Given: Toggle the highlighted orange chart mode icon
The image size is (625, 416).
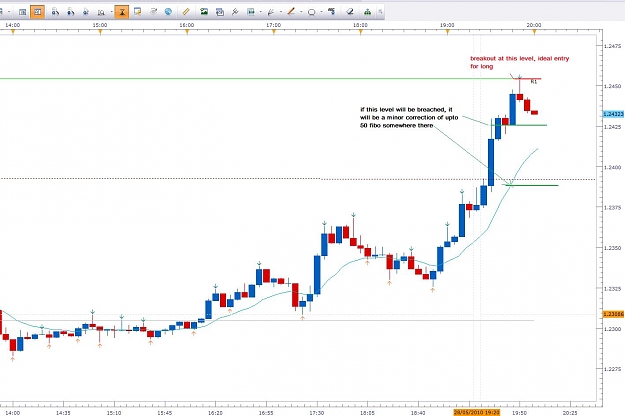Looking at the screenshot, I should [37, 12].
